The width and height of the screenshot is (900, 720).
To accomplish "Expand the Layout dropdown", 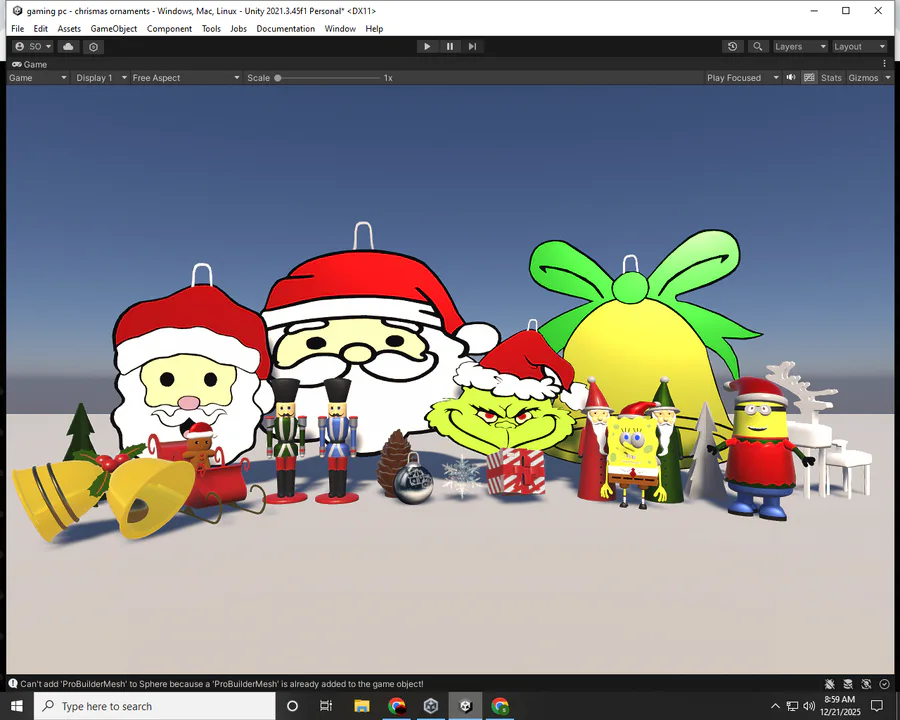I will coord(860,47).
